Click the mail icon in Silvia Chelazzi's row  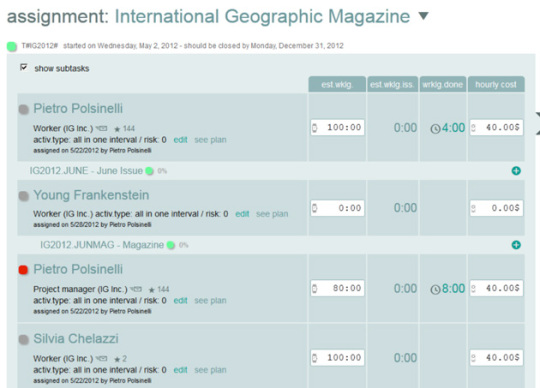(102, 358)
